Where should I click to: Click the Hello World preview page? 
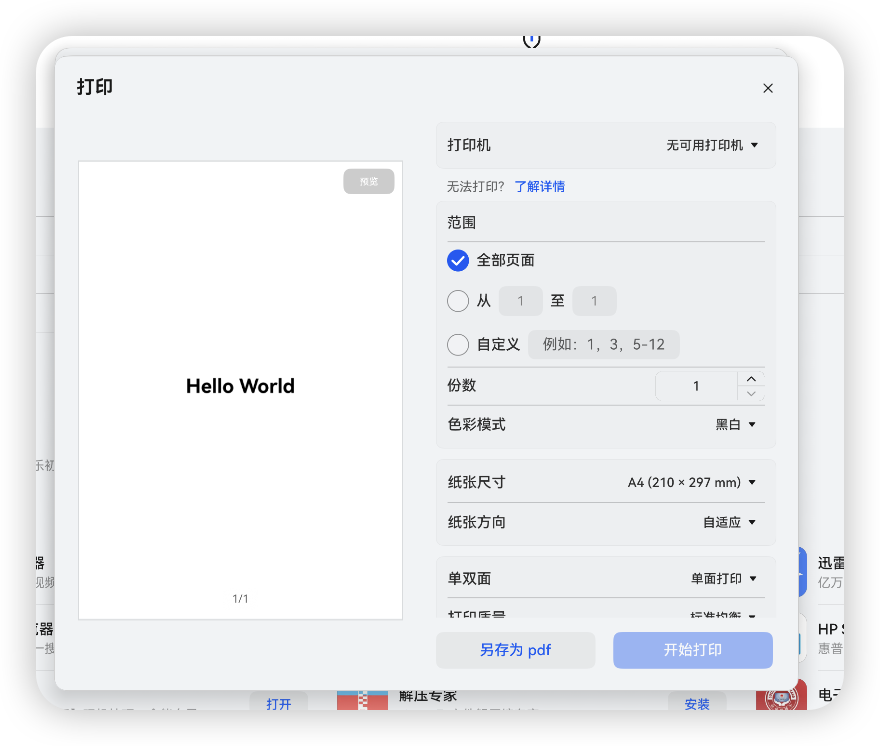click(240, 390)
